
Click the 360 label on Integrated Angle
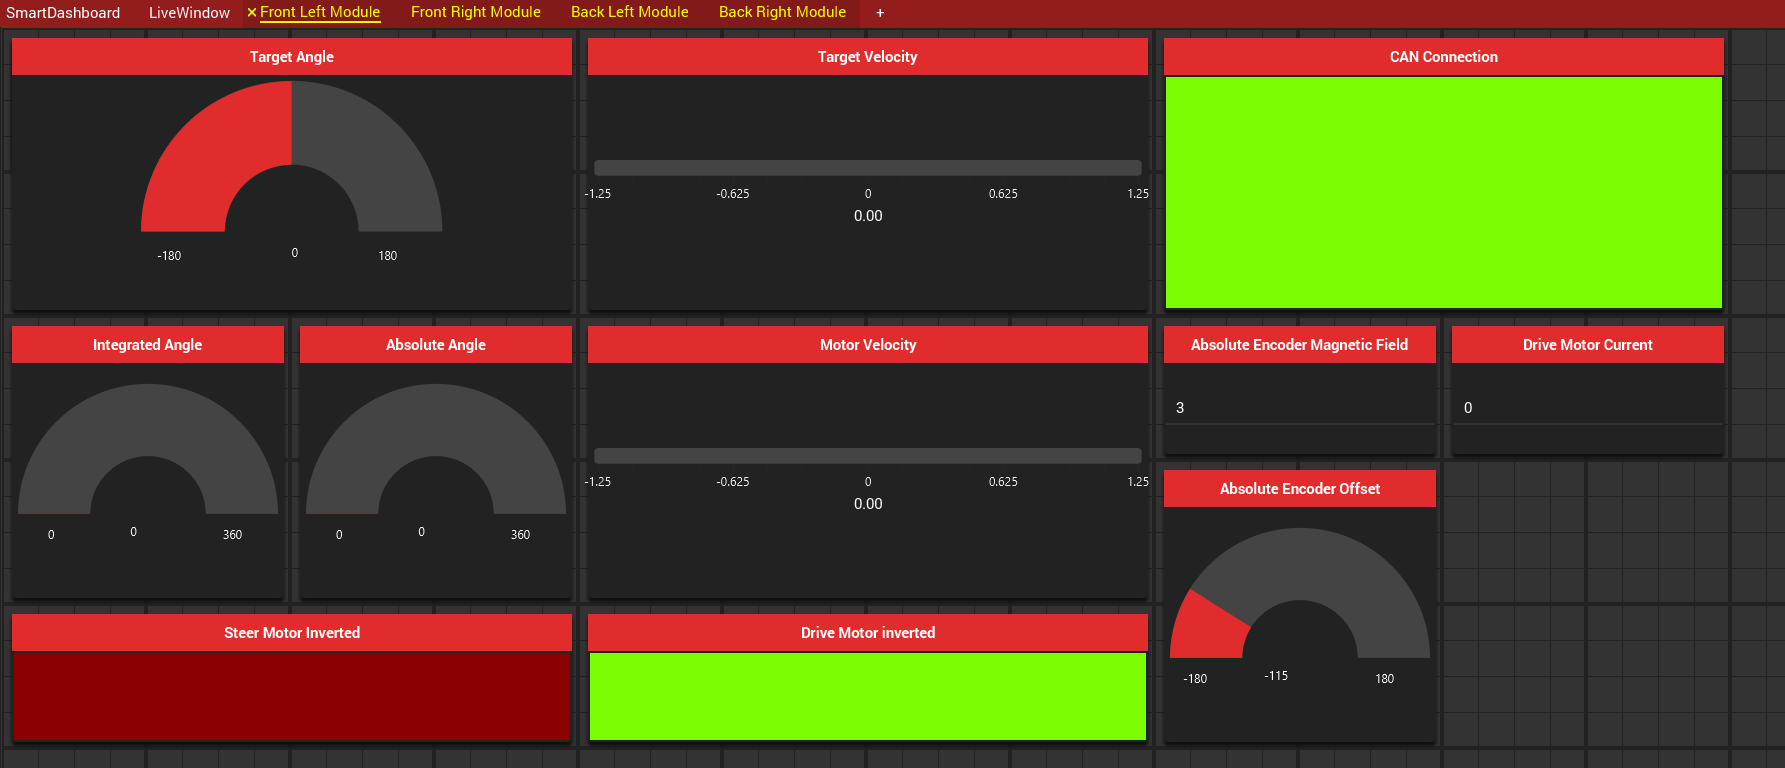coord(232,535)
